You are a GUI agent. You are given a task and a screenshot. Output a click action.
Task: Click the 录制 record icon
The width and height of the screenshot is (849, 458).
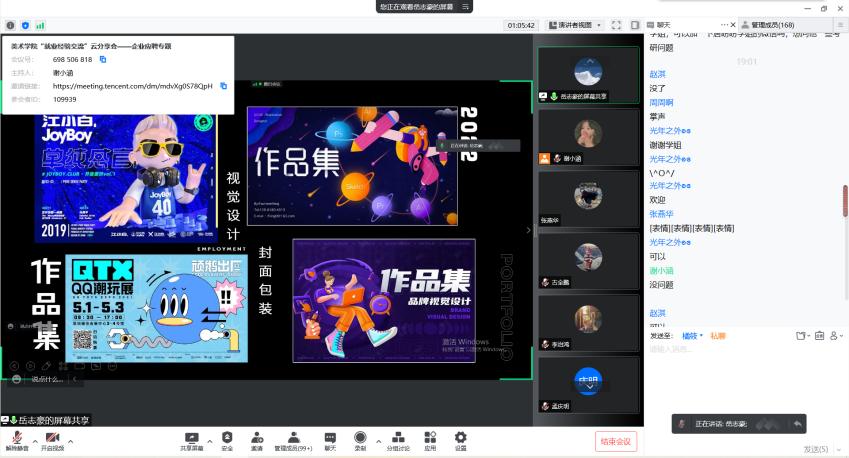pyautogui.click(x=360, y=437)
